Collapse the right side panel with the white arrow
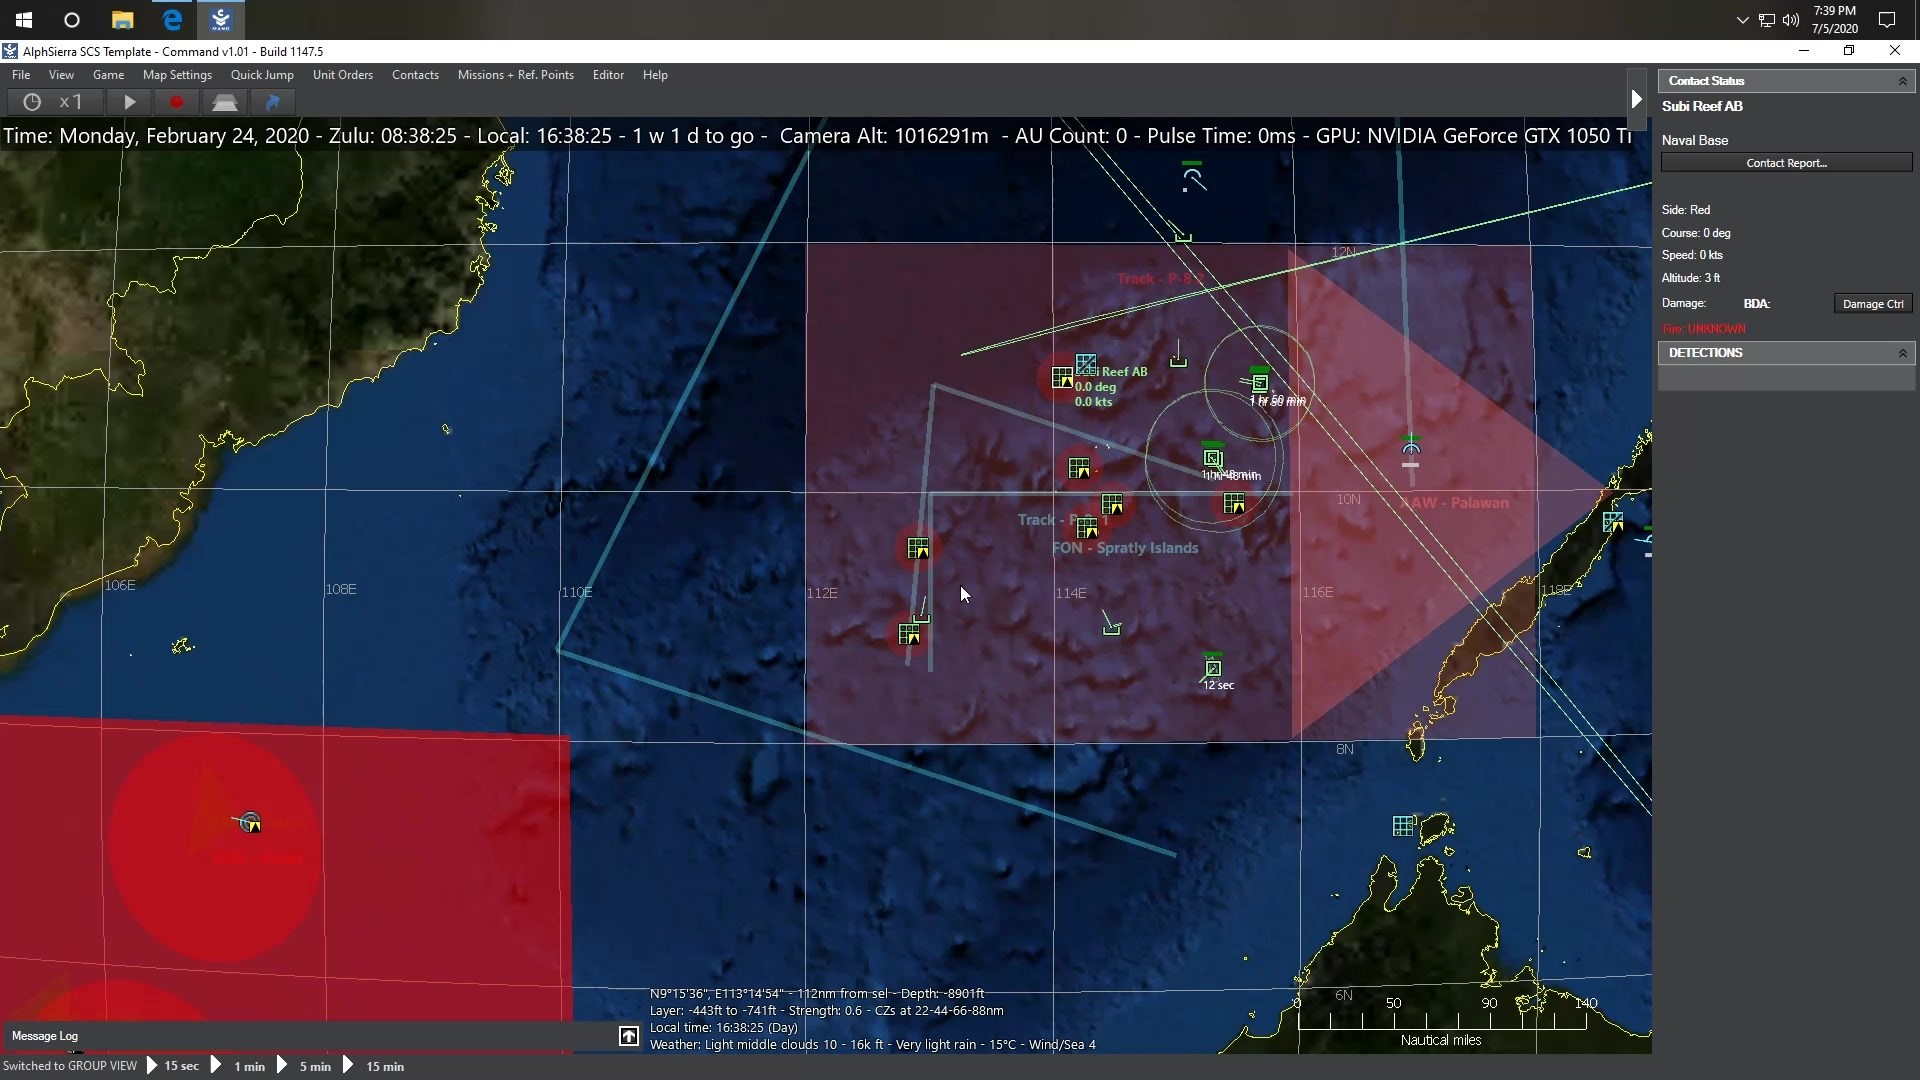Viewport: 1920px width, 1080px height. pyautogui.click(x=1636, y=99)
